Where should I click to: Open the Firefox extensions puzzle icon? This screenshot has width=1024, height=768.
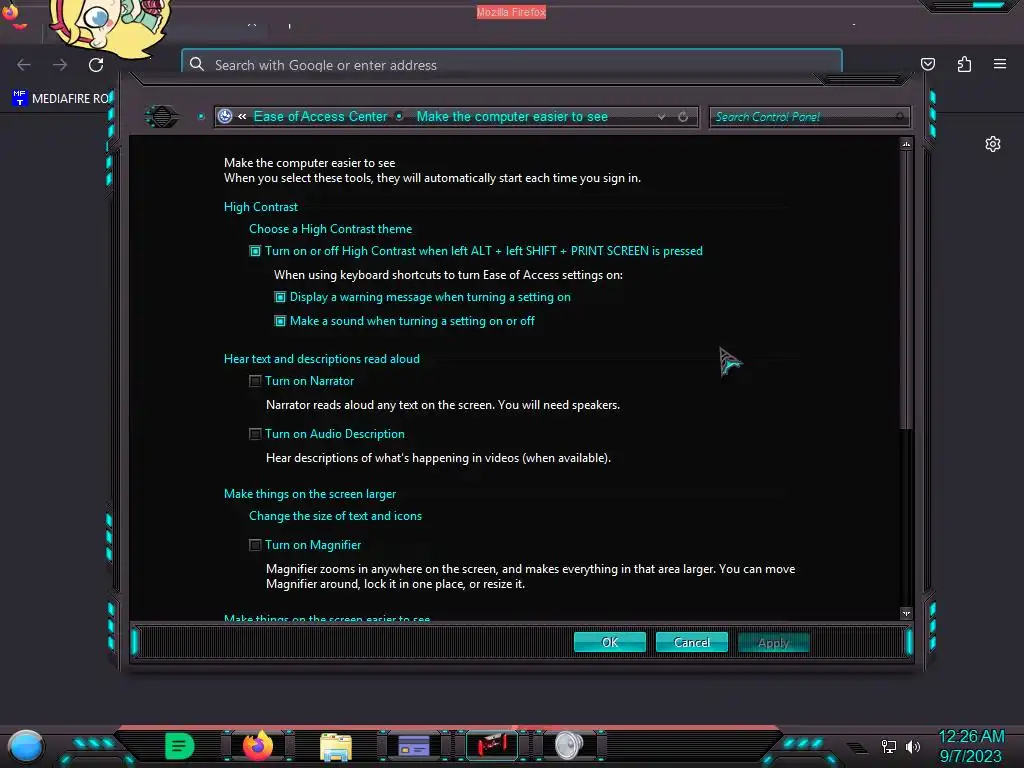(964, 64)
